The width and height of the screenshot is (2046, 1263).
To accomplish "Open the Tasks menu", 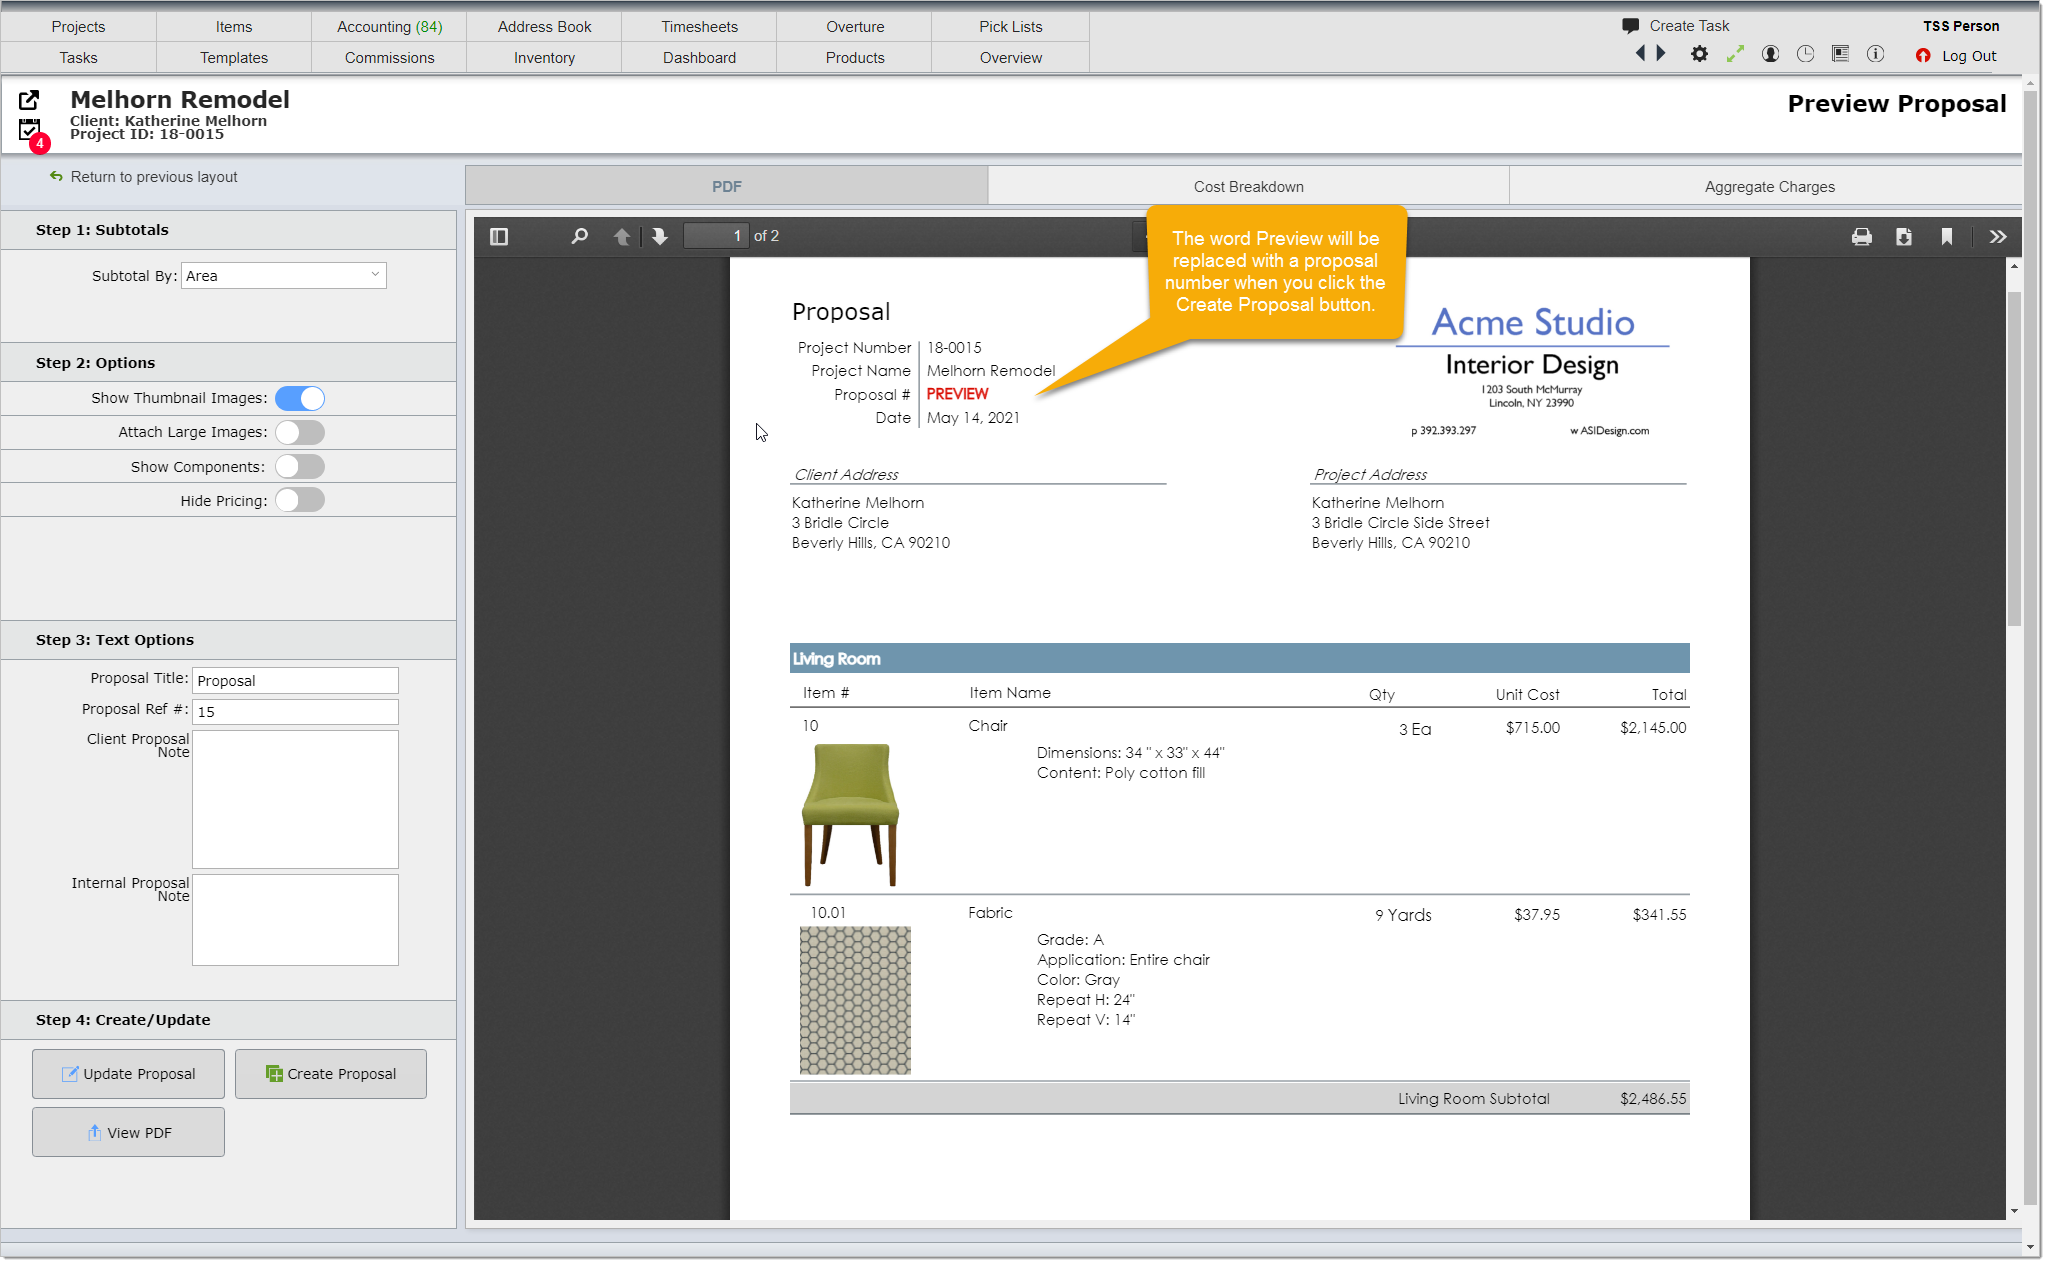I will 78,57.
